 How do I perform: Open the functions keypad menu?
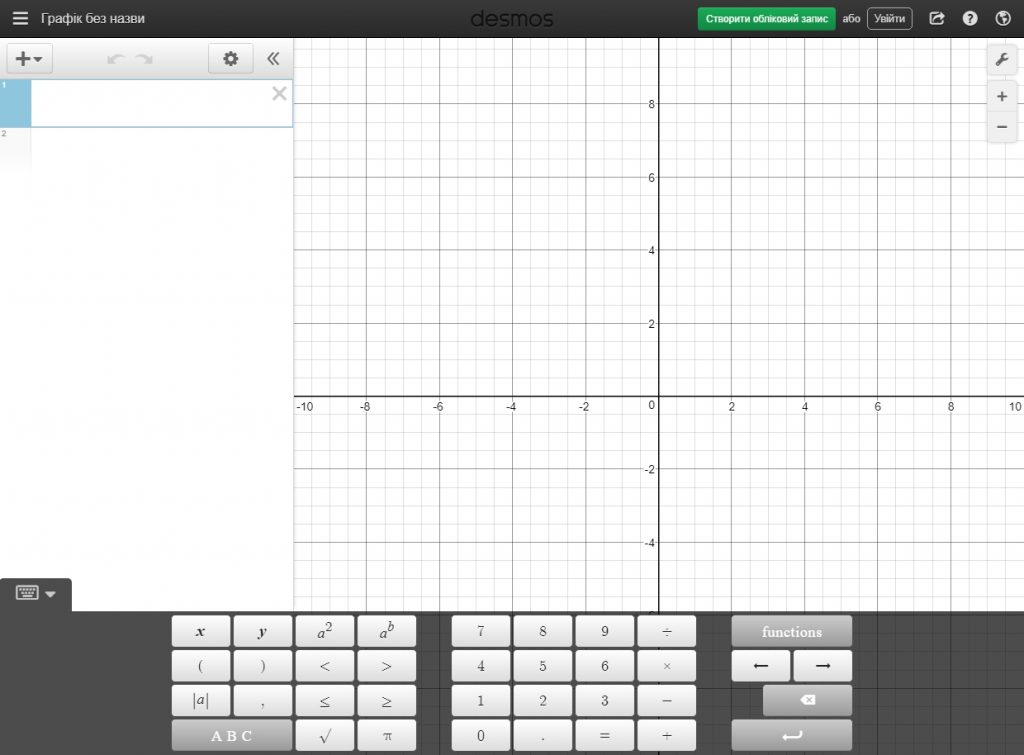pyautogui.click(x=791, y=632)
